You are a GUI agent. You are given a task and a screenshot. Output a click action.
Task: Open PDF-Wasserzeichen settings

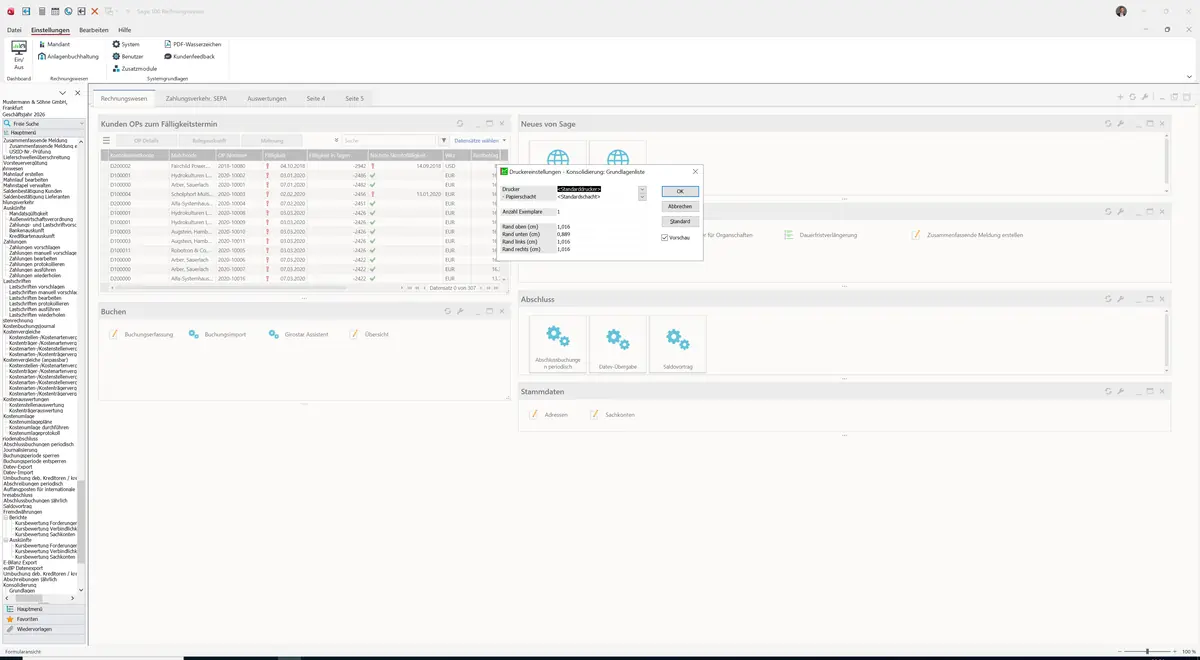coord(192,45)
